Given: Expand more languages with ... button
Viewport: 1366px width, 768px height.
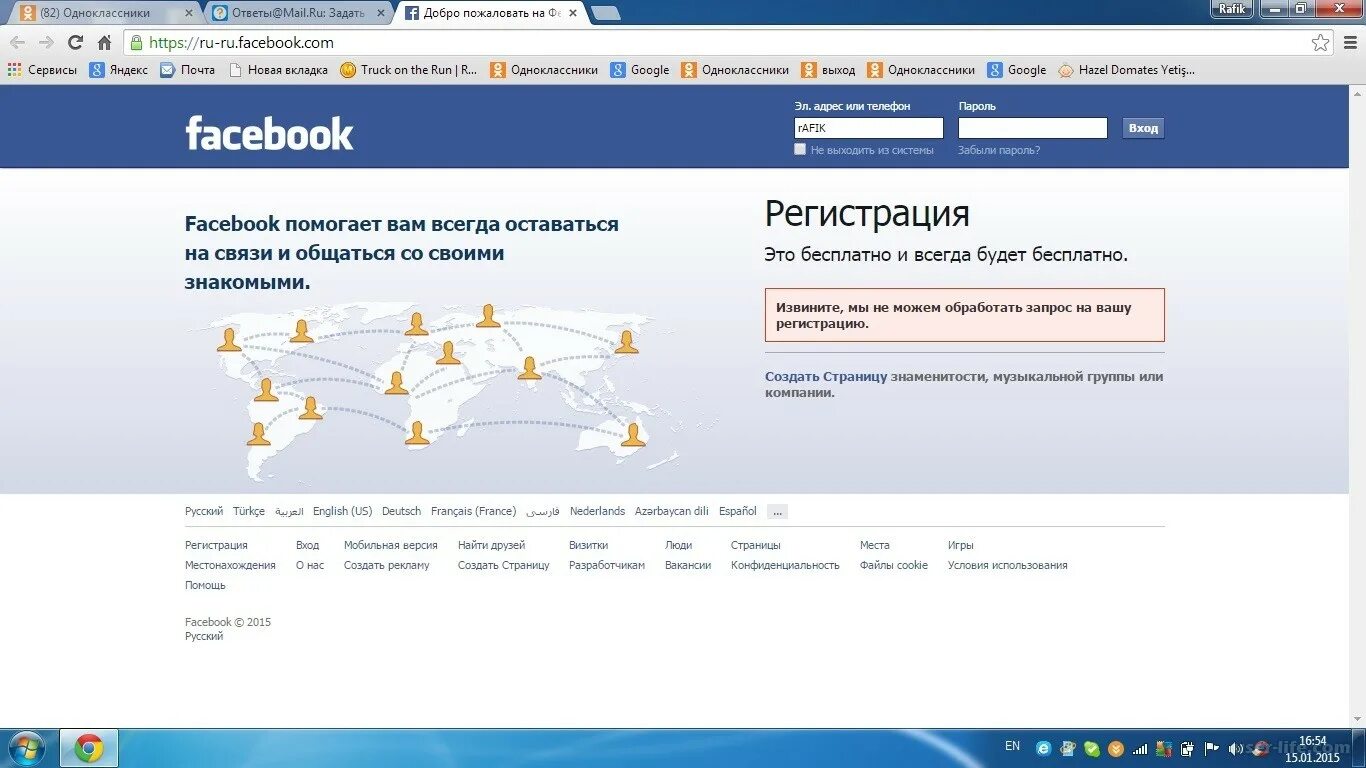Looking at the screenshot, I should pos(777,511).
